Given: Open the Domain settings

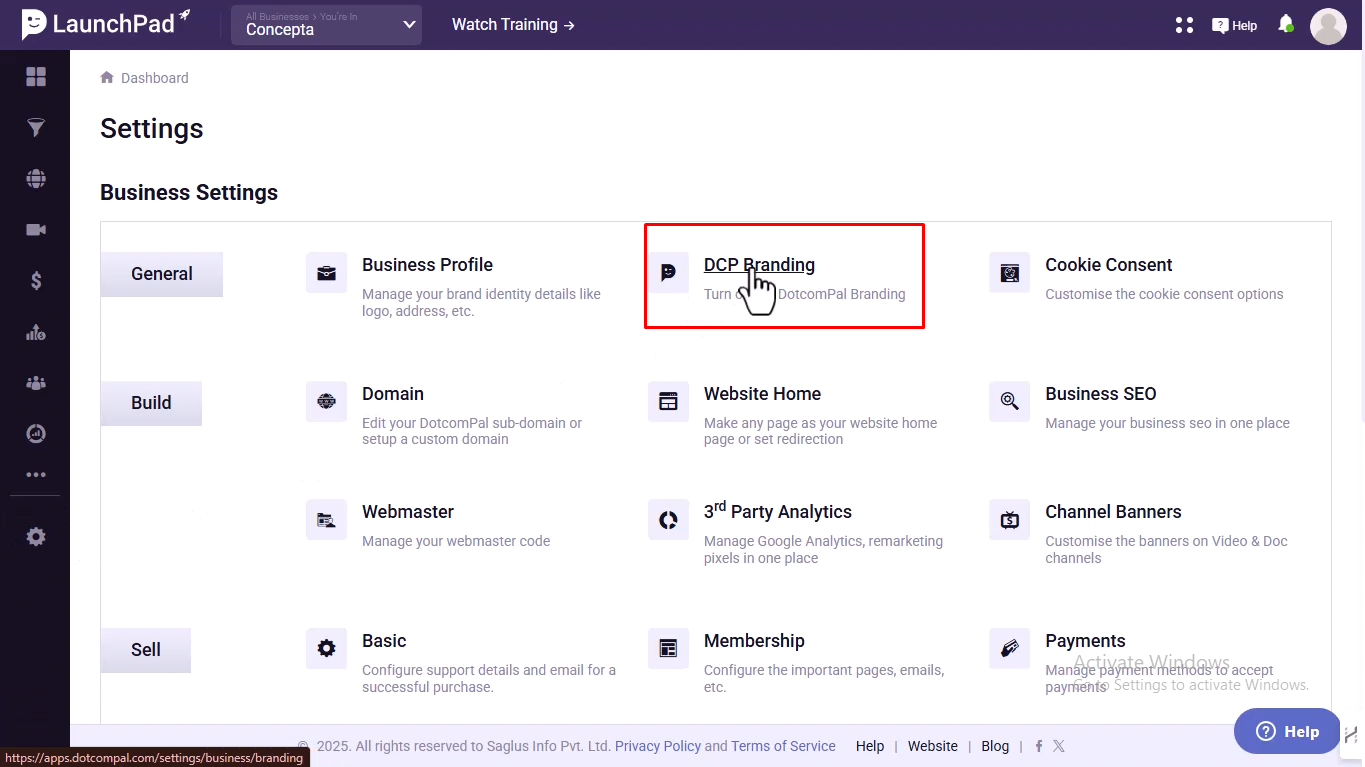Looking at the screenshot, I should (x=393, y=394).
